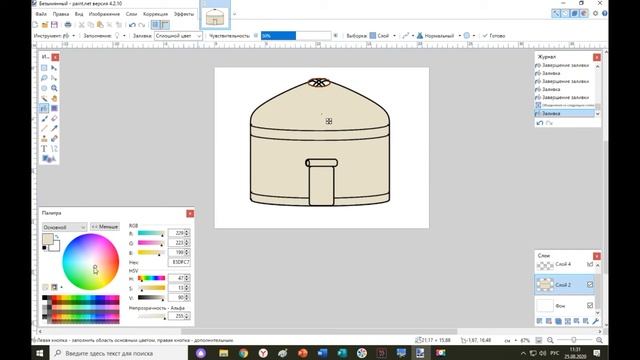
Task: Open the help question mark icon
Action: 604,13
